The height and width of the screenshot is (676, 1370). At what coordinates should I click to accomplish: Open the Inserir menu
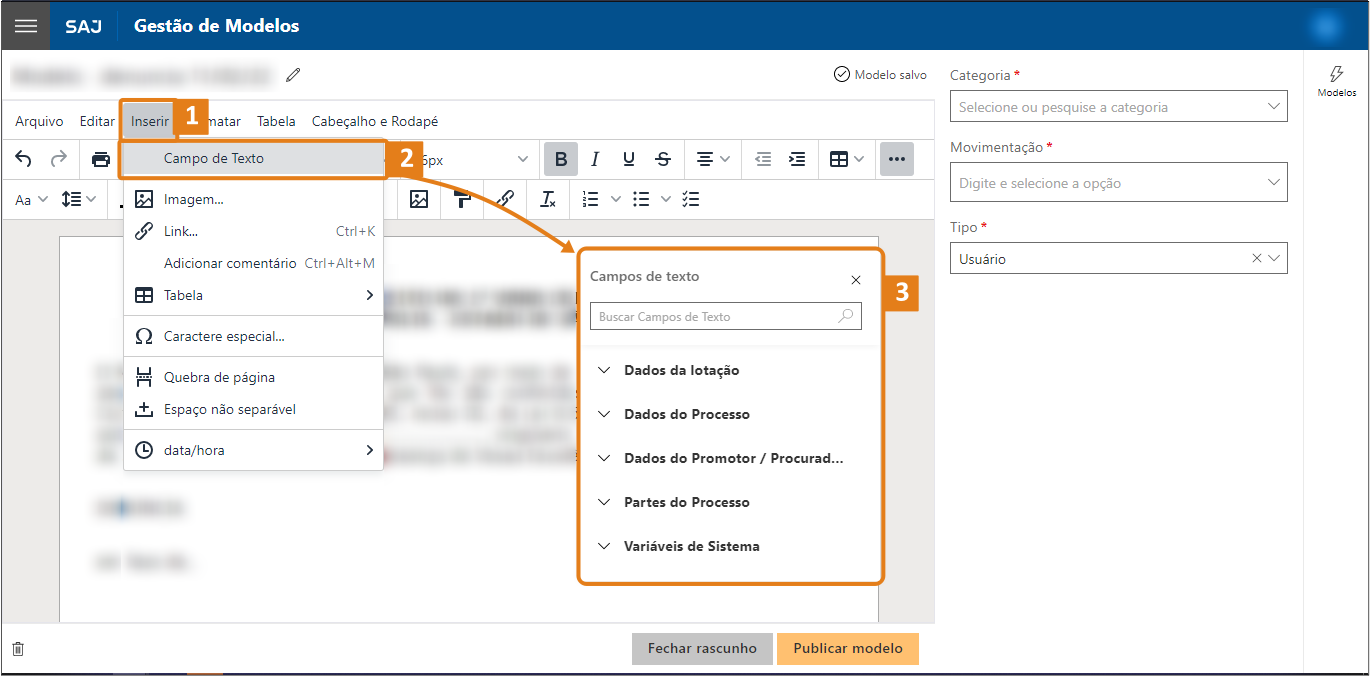pyautogui.click(x=147, y=120)
